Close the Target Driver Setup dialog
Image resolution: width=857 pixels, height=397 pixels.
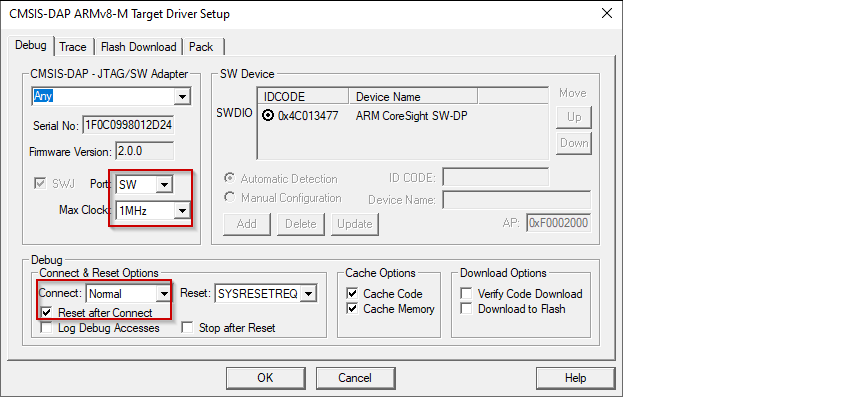point(607,14)
